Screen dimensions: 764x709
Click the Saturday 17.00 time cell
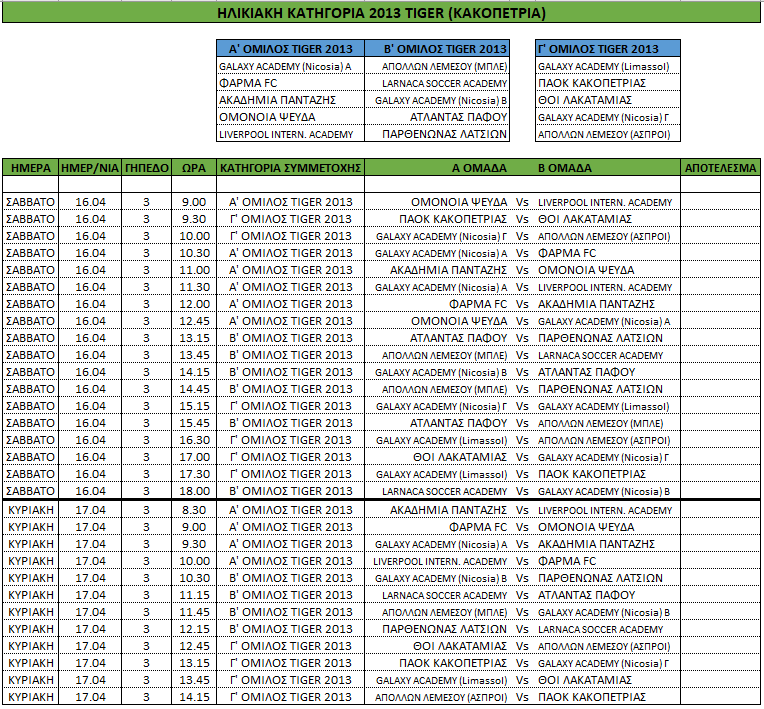194,457
